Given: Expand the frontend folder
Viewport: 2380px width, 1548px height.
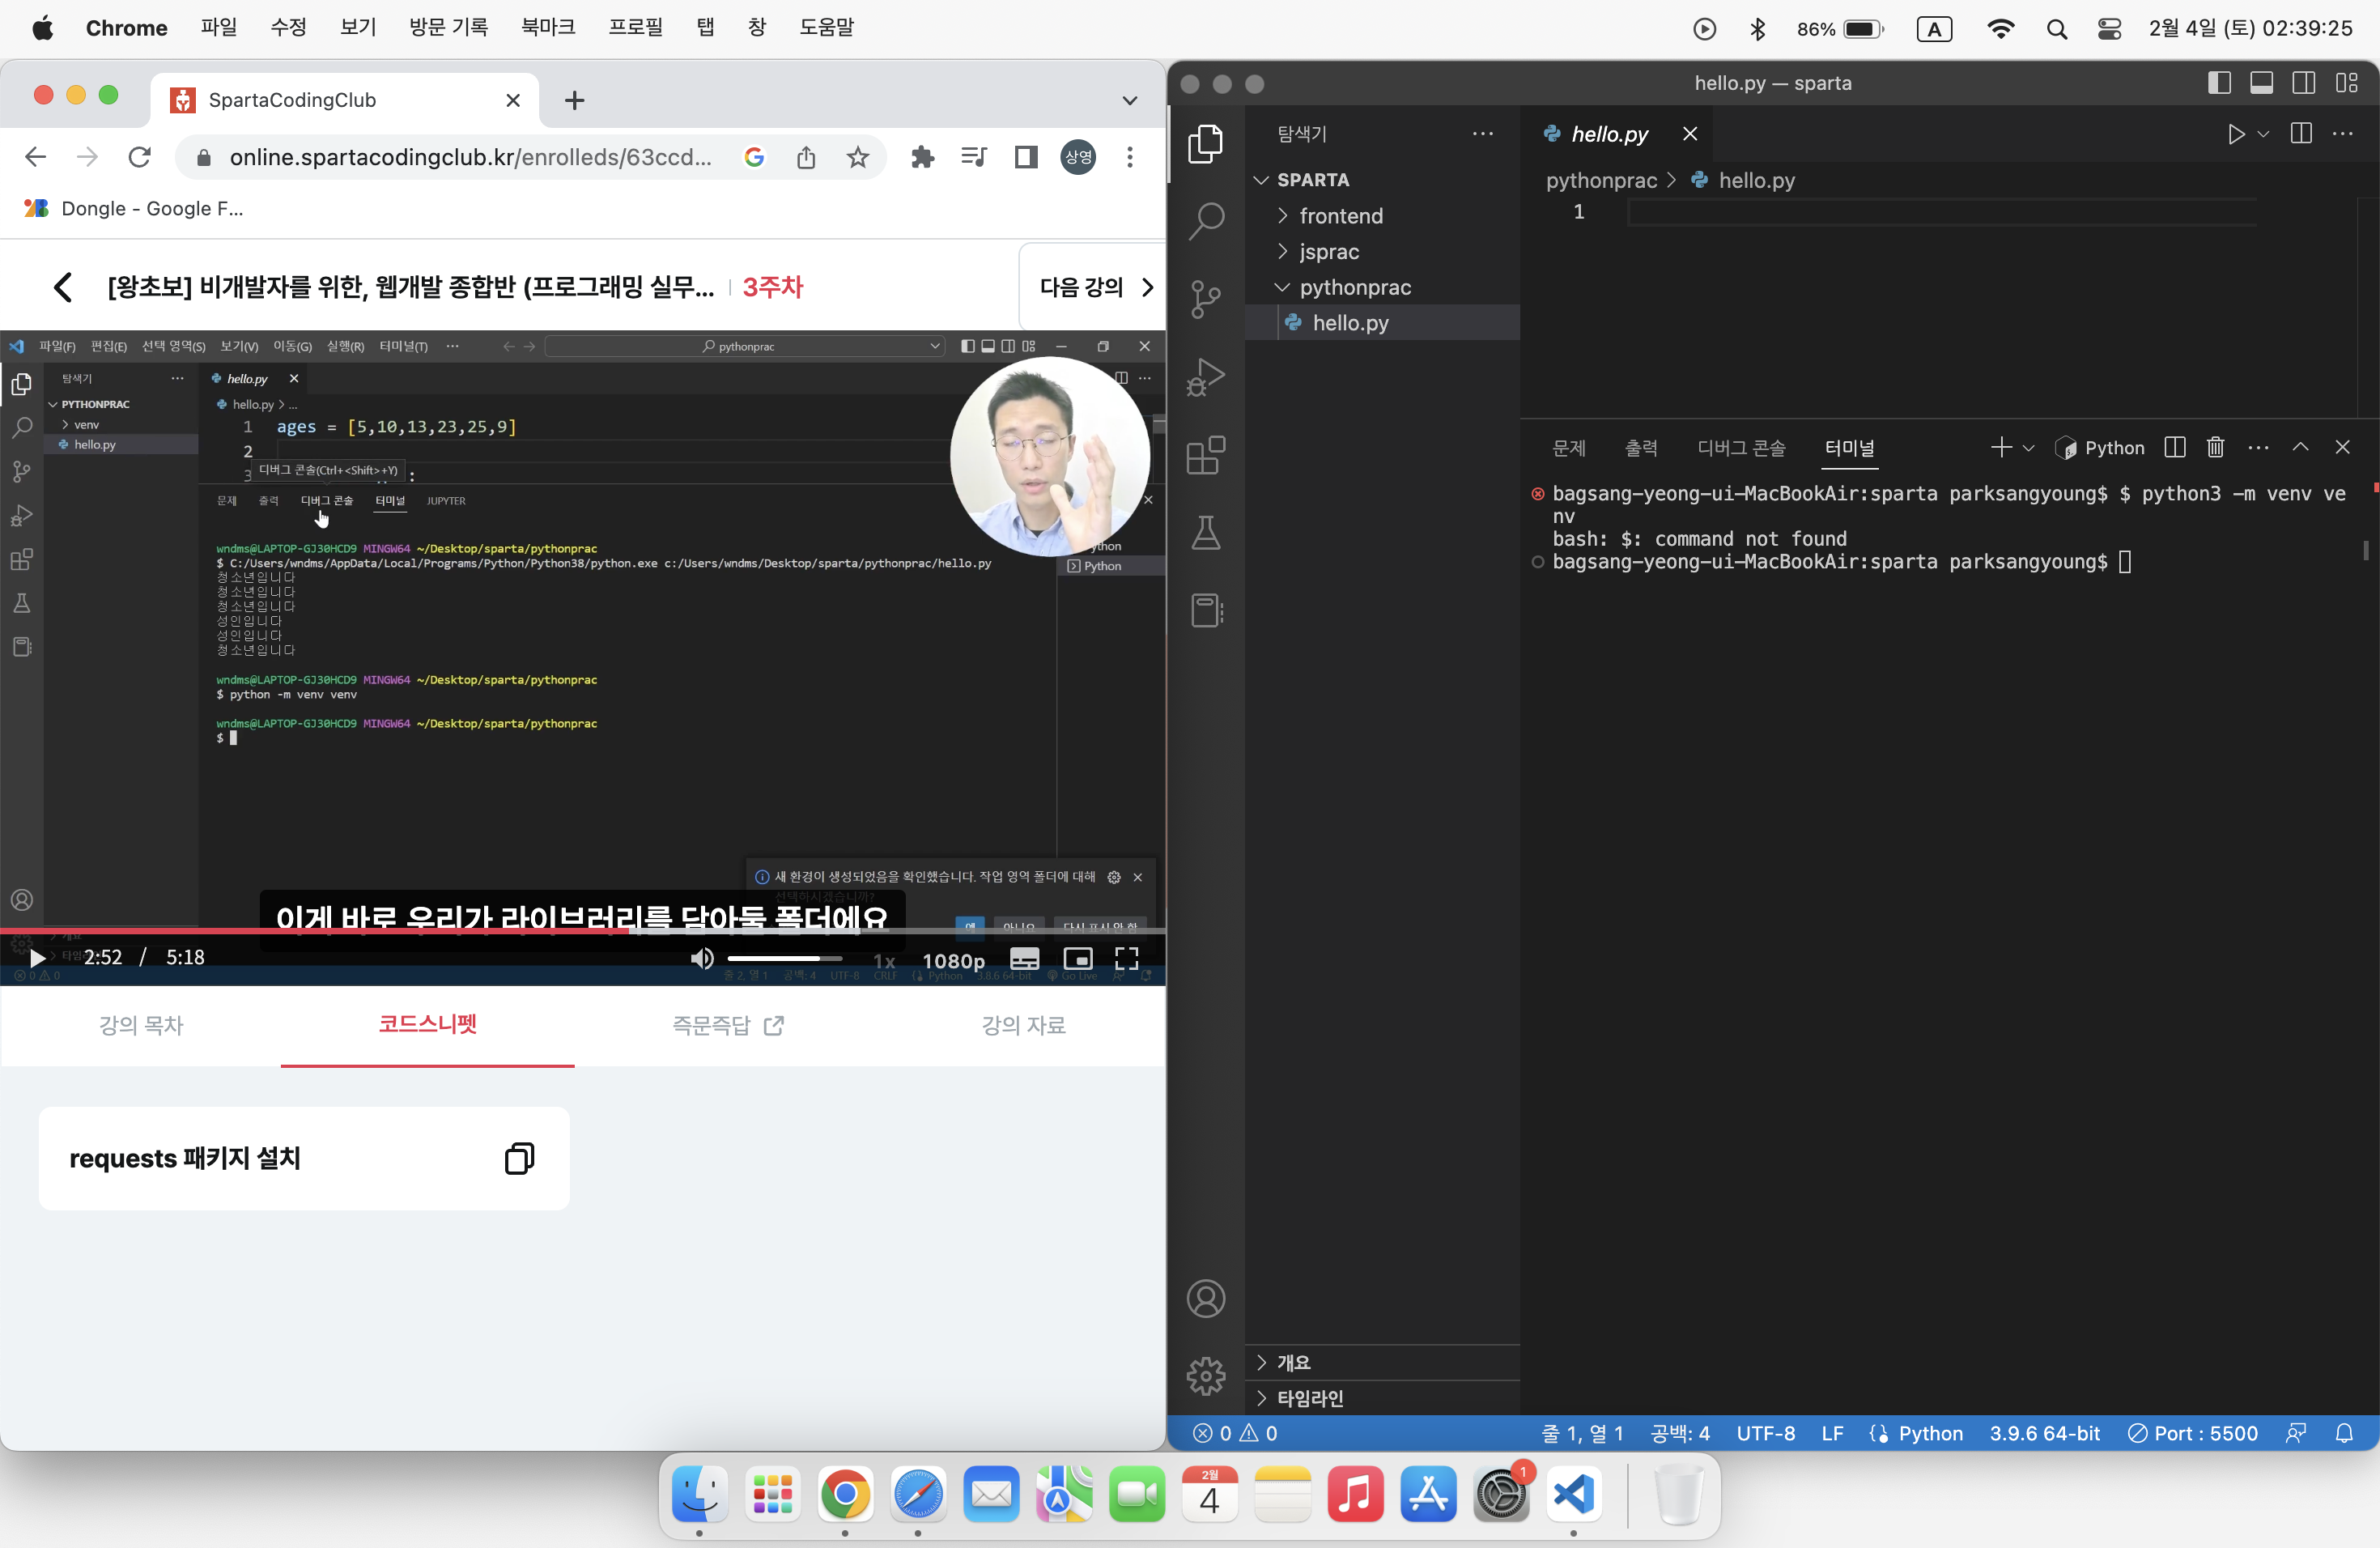Looking at the screenshot, I should click(1340, 215).
